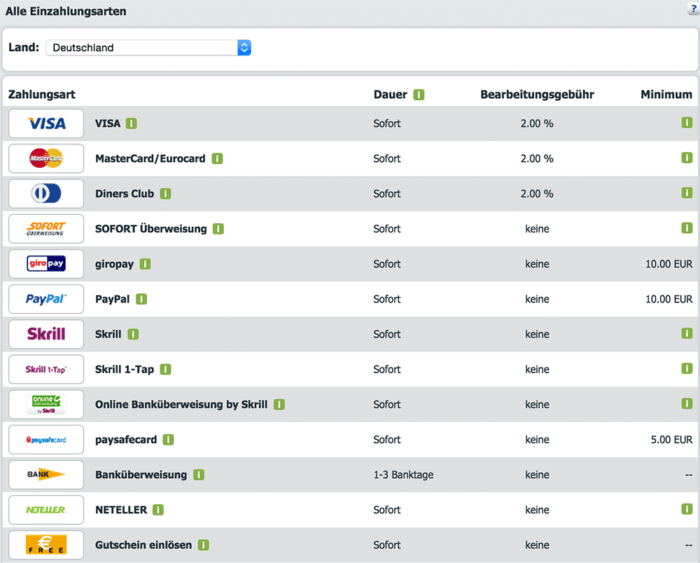Click minimum info icon in the Skrill row
The image size is (700, 563).
pos(687,334)
